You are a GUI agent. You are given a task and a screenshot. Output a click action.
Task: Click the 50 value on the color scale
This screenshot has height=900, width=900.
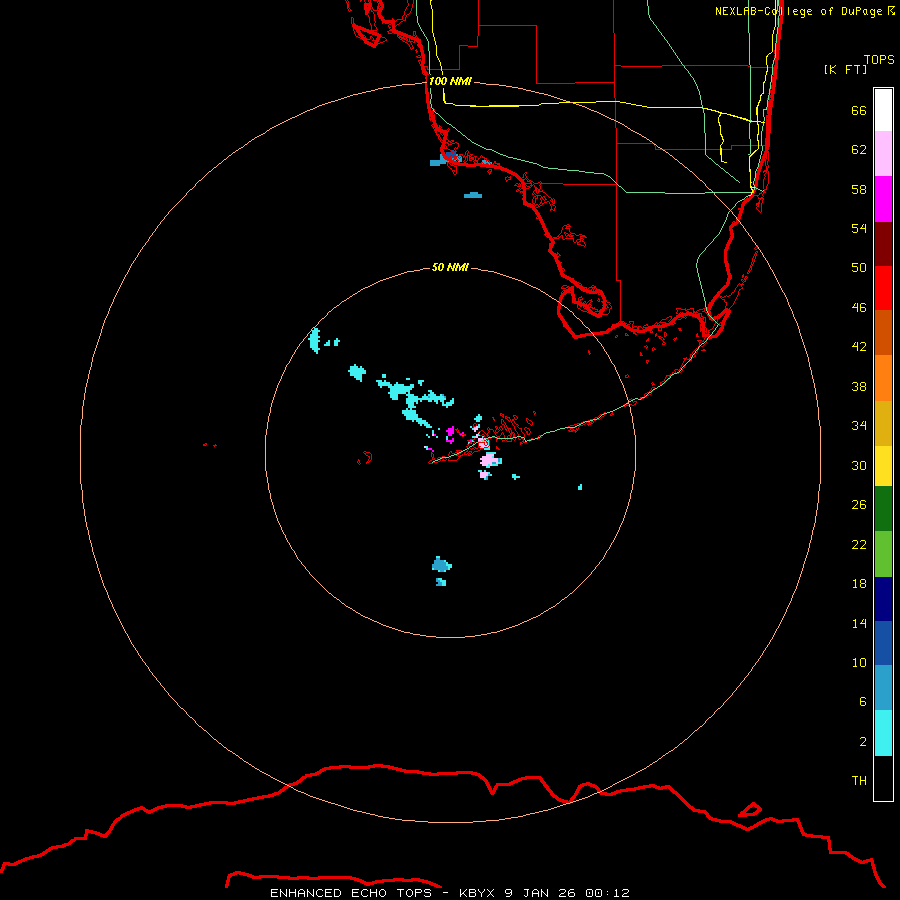click(x=859, y=268)
